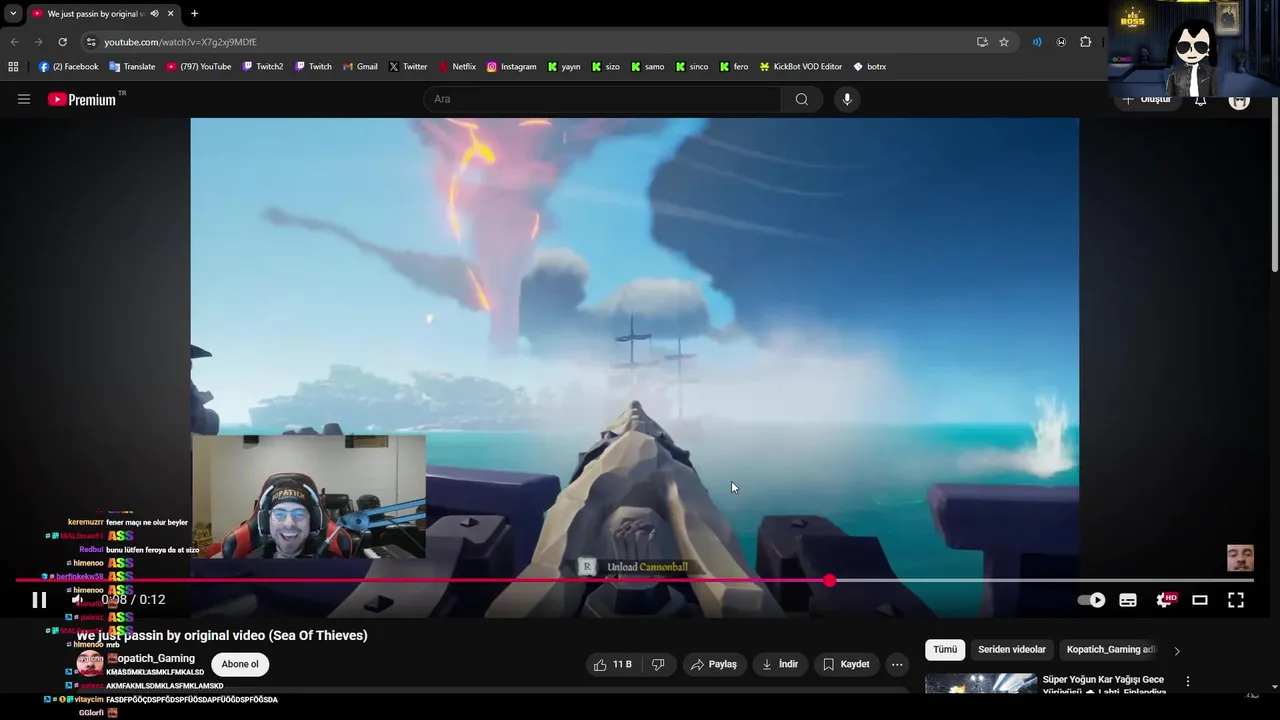Open the botrx bookmark
Screen dimensions: 1280x720
(869, 67)
